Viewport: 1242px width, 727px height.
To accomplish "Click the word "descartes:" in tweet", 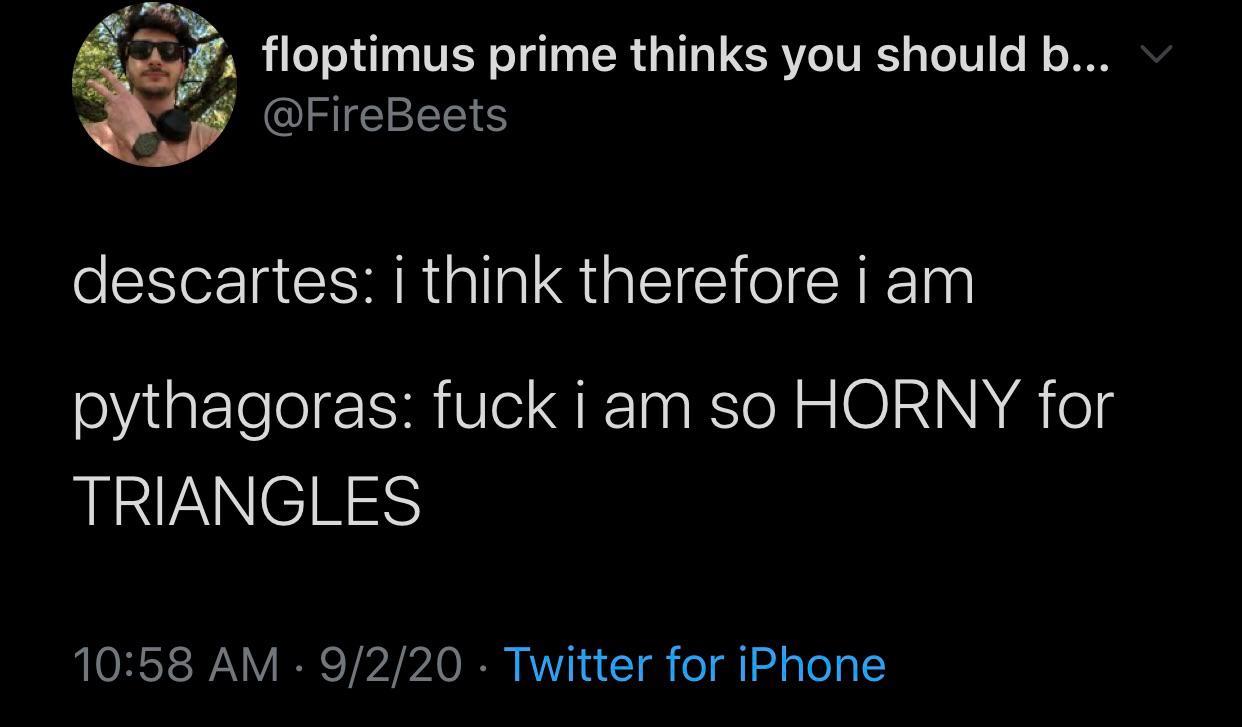I will [218, 281].
